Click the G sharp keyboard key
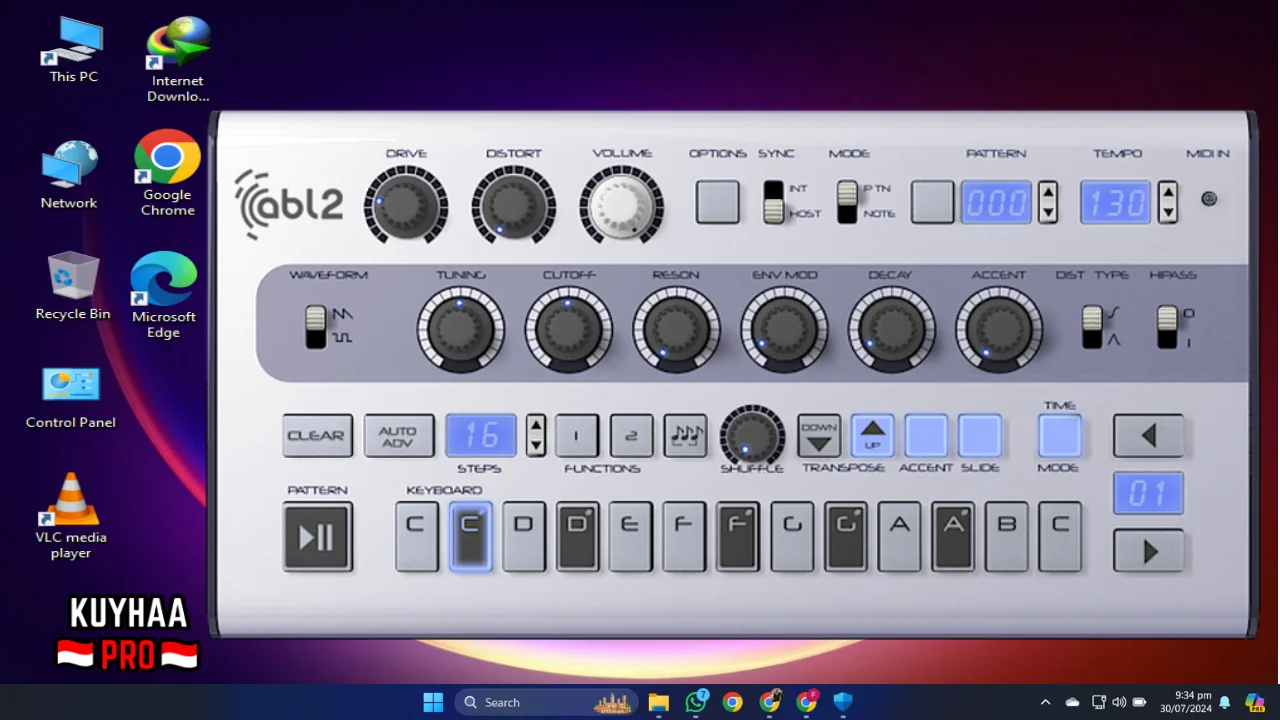This screenshot has width=1280, height=720. pyautogui.click(x=846, y=537)
